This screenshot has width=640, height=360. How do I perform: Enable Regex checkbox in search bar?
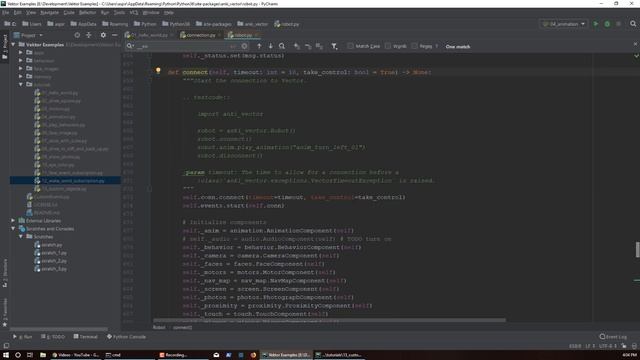point(415,46)
